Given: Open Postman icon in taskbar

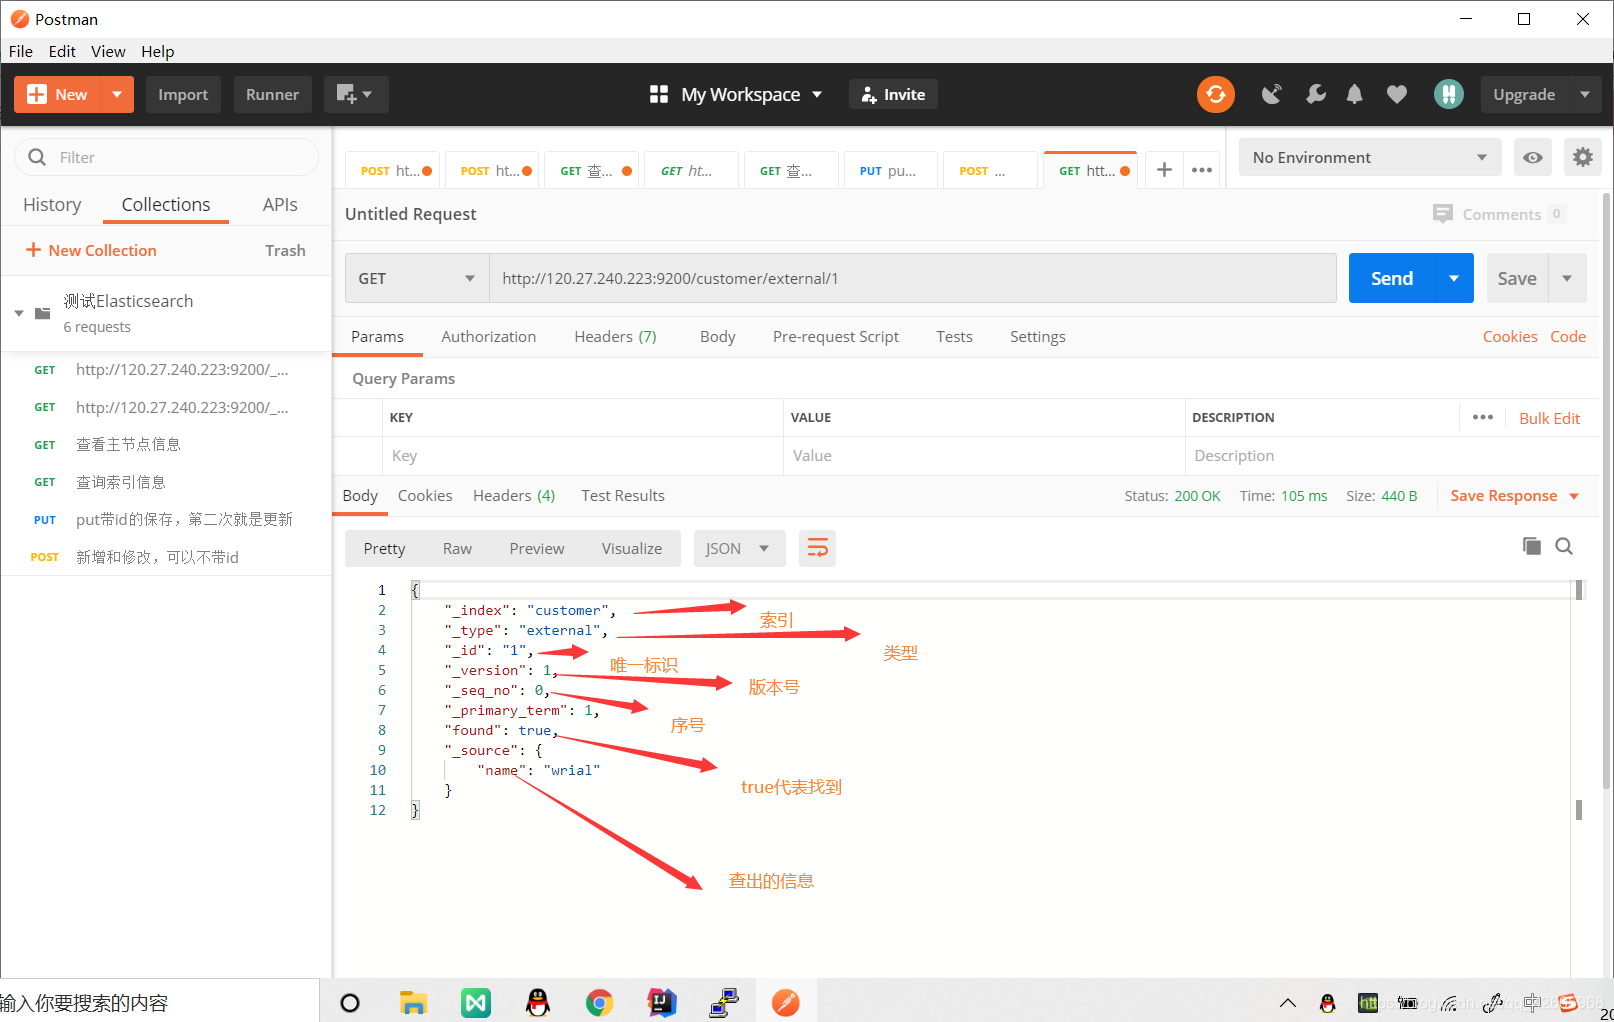Looking at the screenshot, I should click(785, 1003).
